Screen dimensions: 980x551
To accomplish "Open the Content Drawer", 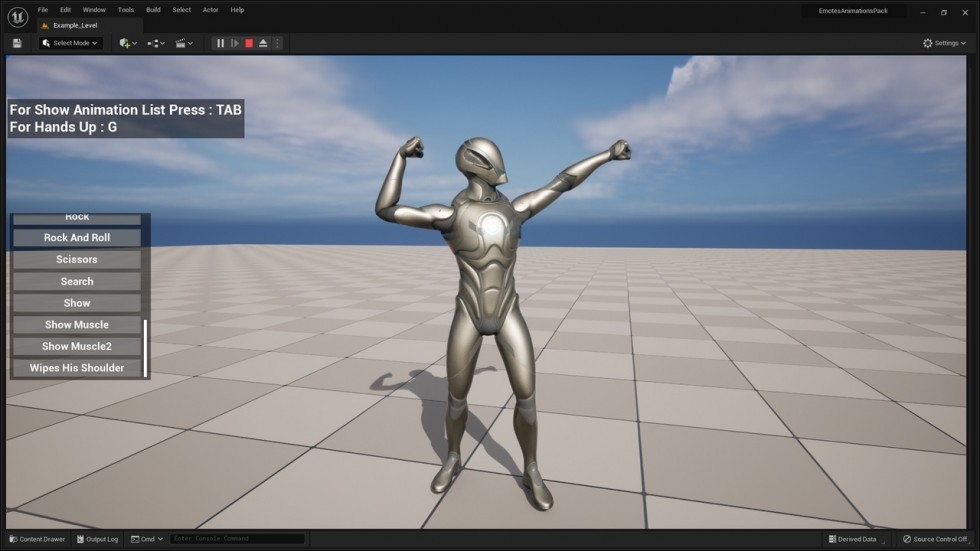I will [37, 539].
